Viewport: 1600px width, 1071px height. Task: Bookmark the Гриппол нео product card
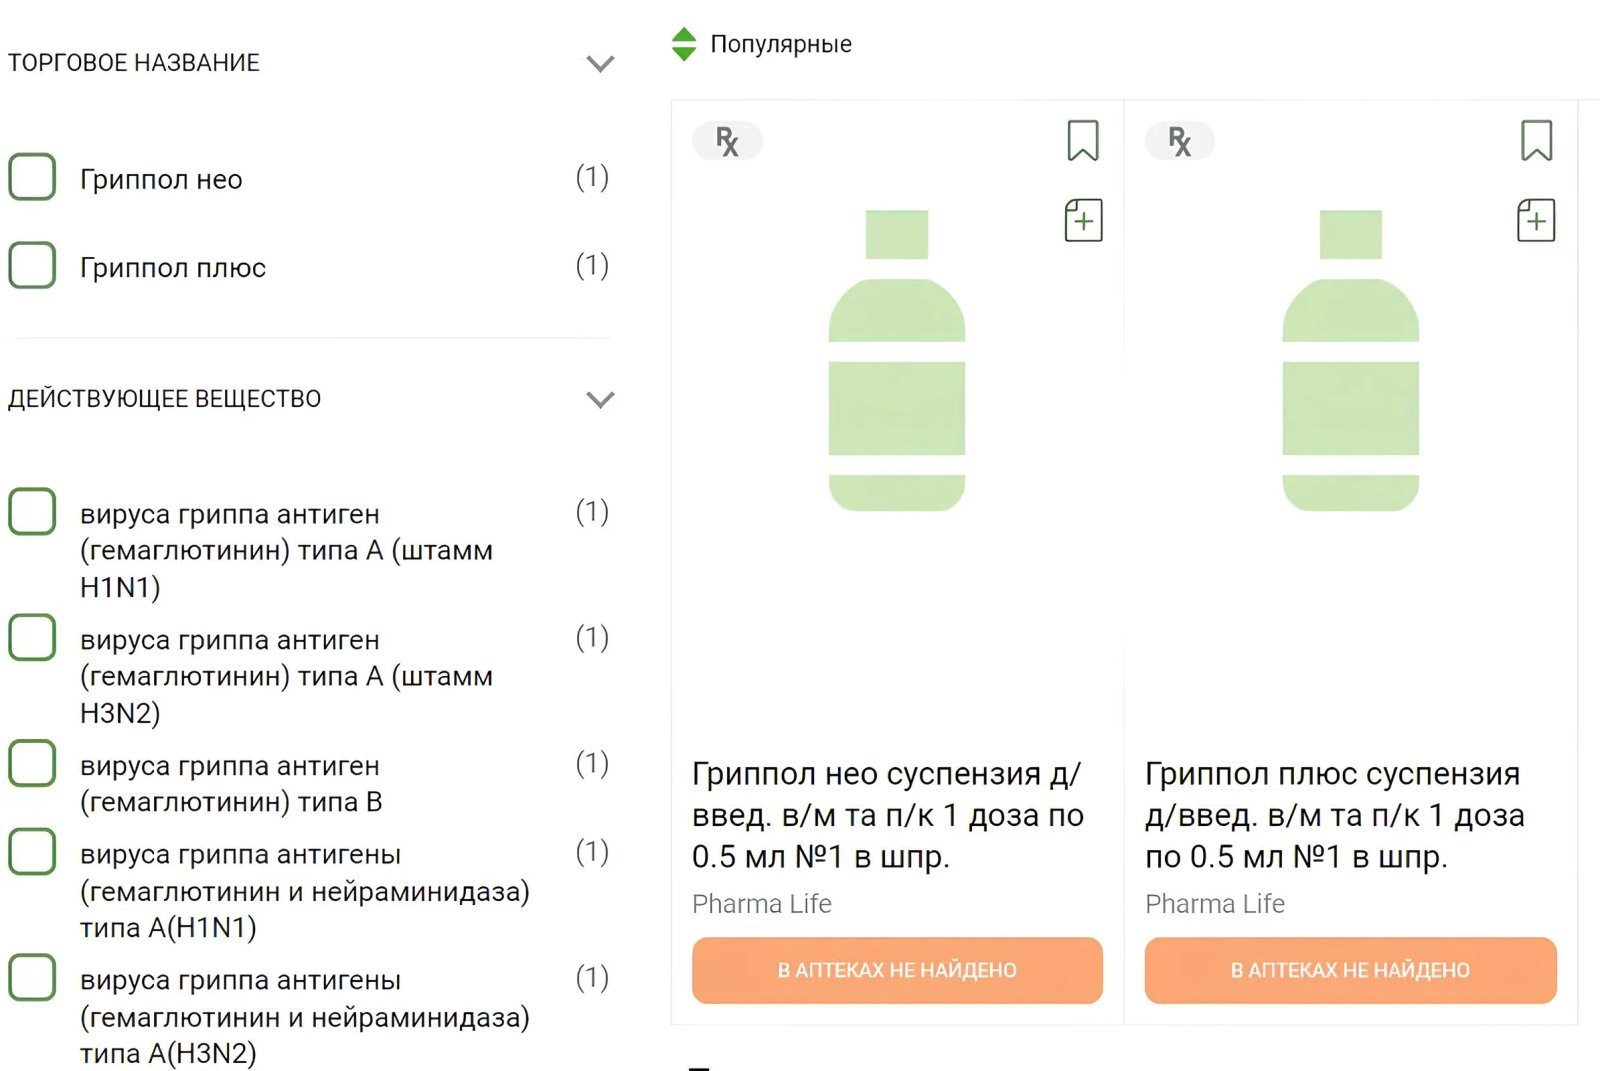pyautogui.click(x=1082, y=141)
